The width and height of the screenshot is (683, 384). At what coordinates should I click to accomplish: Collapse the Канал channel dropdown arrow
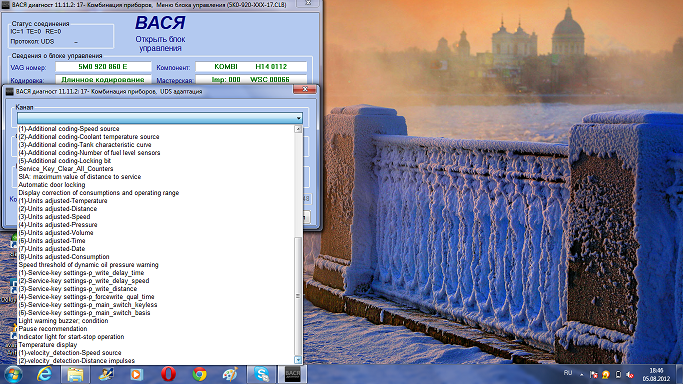(298, 118)
